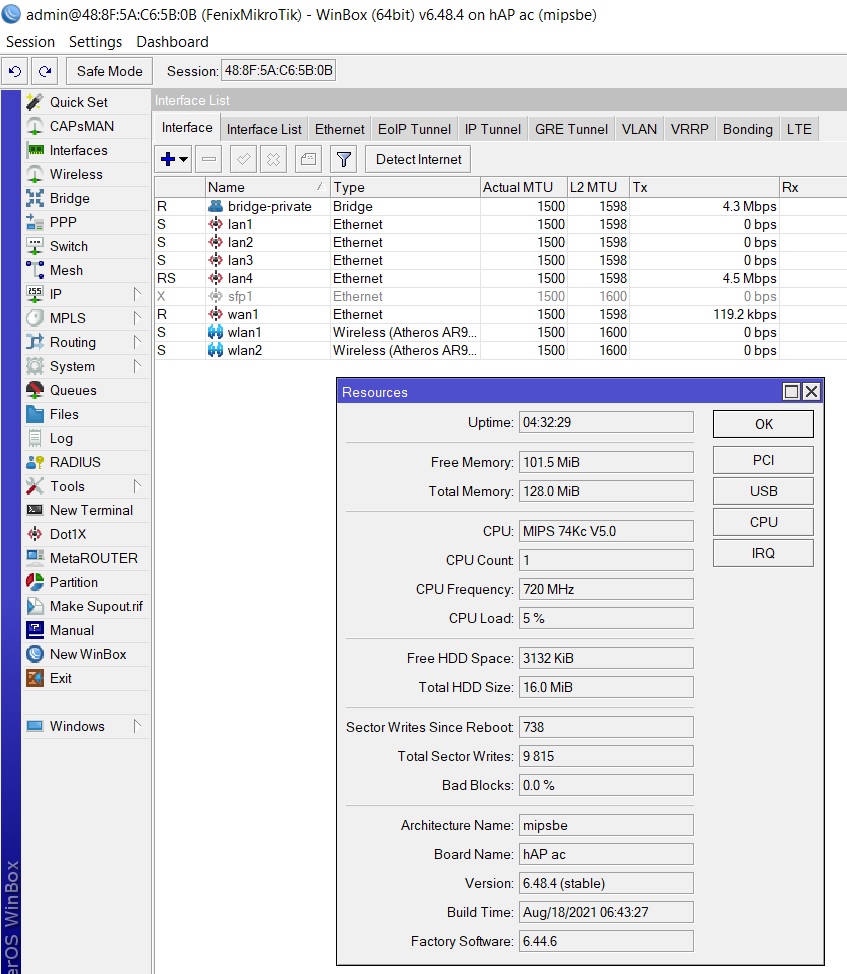Click the Redo arrow icon
847x974 pixels.
pos(45,71)
